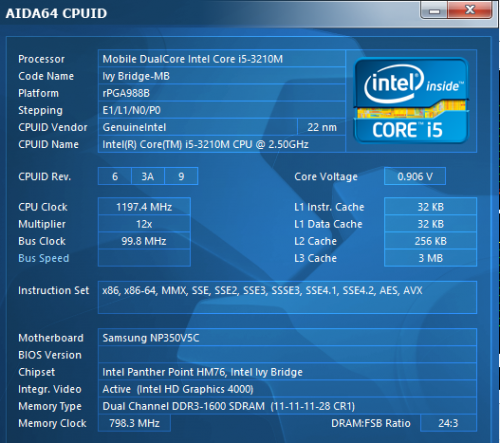Click the AIDA64 CPUID title text
This screenshot has width=500, height=443.
coord(56,13)
